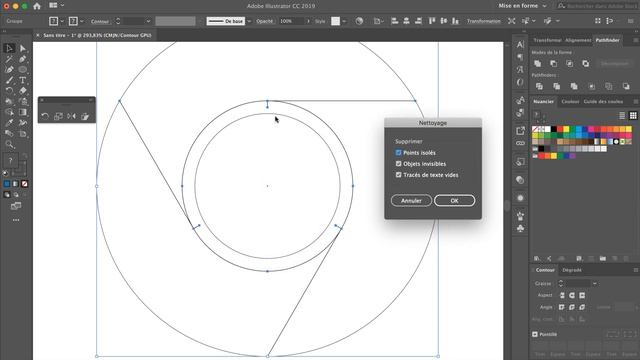The width and height of the screenshot is (640, 360).
Task: Open the Edit Toolbar three-dots button
Action: (16, 220)
